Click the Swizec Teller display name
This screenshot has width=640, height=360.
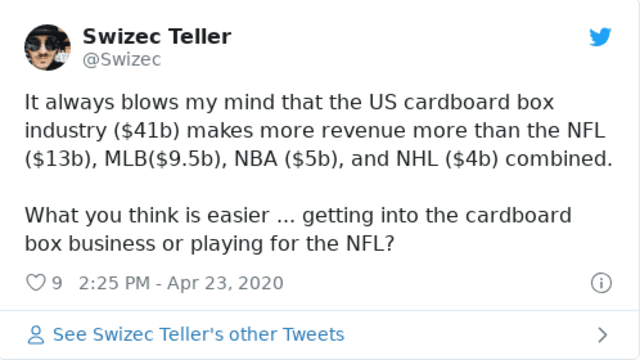pyautogui.click(x=157, y=36)
